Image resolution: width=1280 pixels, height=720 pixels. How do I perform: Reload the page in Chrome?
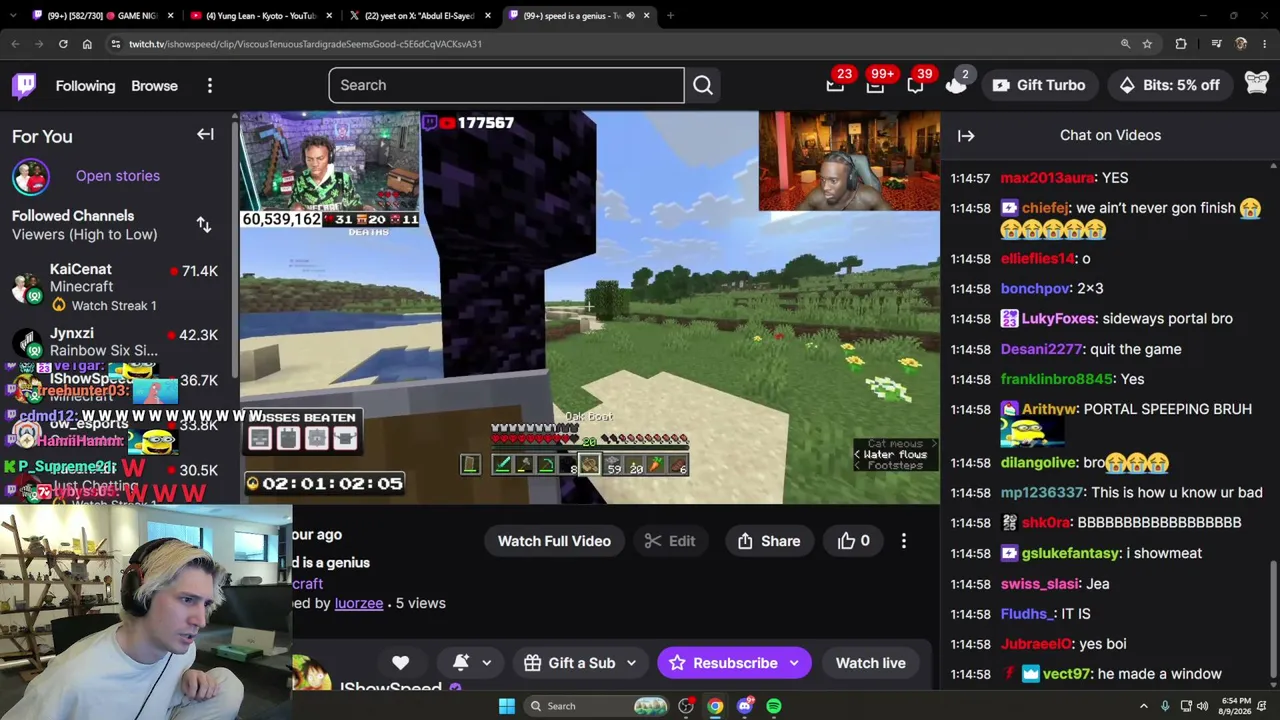click(63, 44)
